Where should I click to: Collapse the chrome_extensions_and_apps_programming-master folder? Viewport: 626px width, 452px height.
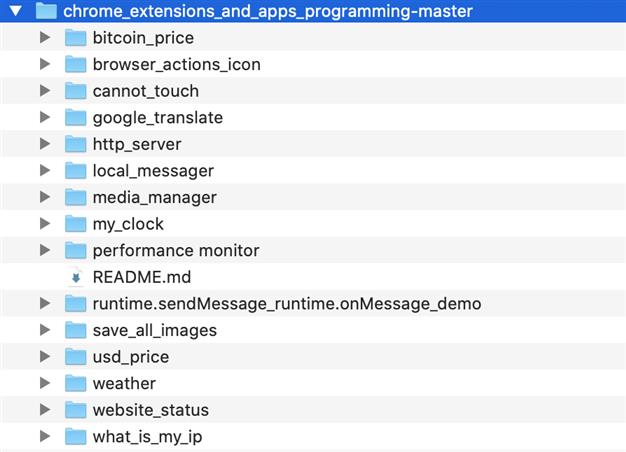(x=16, y=11)
